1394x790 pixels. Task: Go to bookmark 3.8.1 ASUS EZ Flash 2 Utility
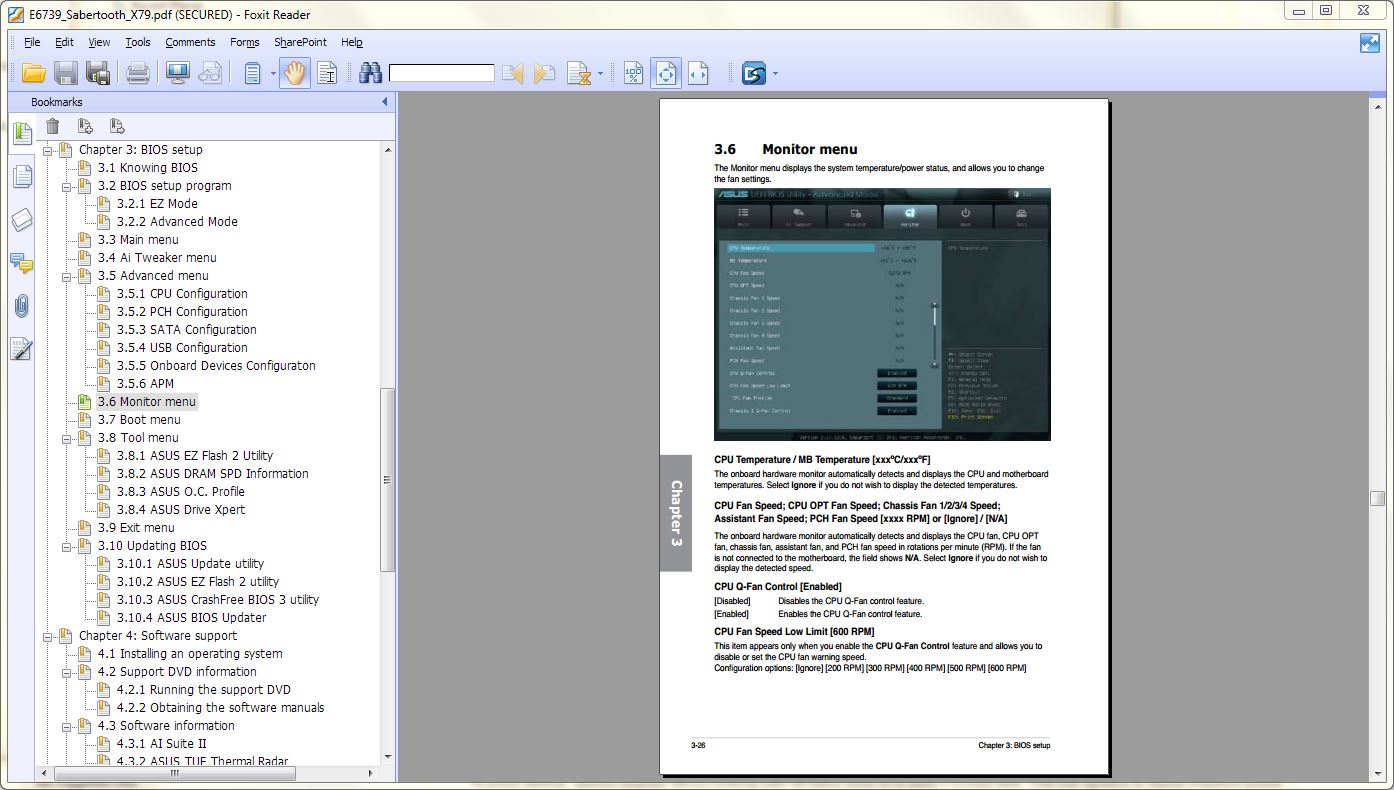click(194, 456)
